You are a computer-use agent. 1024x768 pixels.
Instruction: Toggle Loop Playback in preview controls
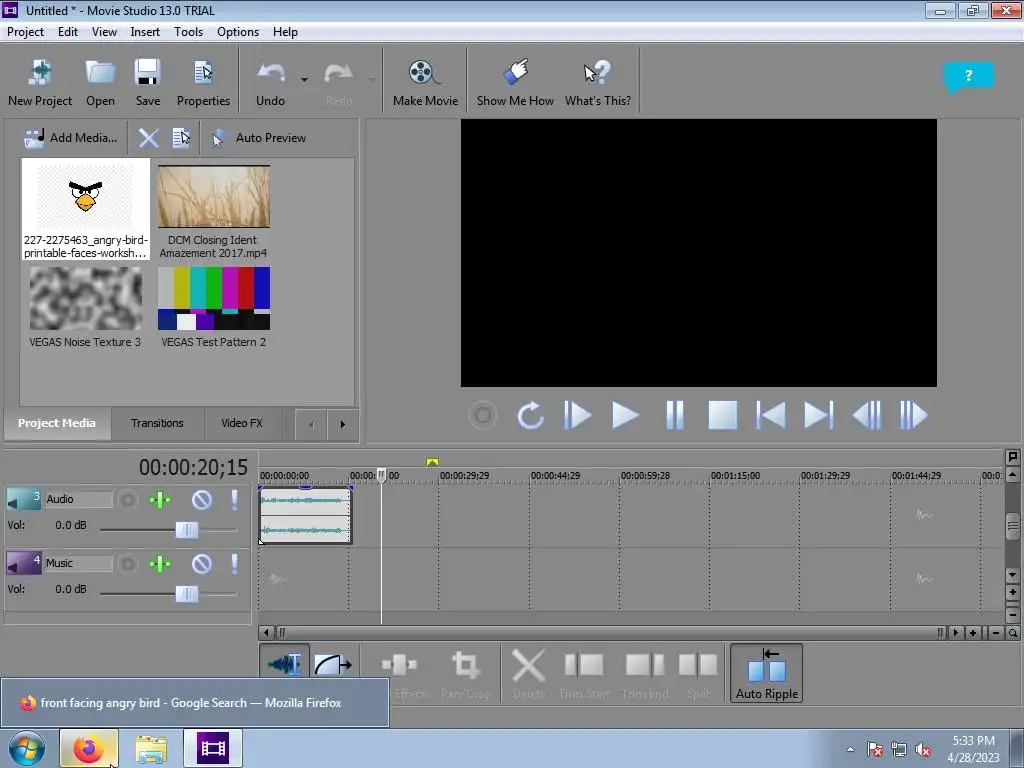pos(530,415)
